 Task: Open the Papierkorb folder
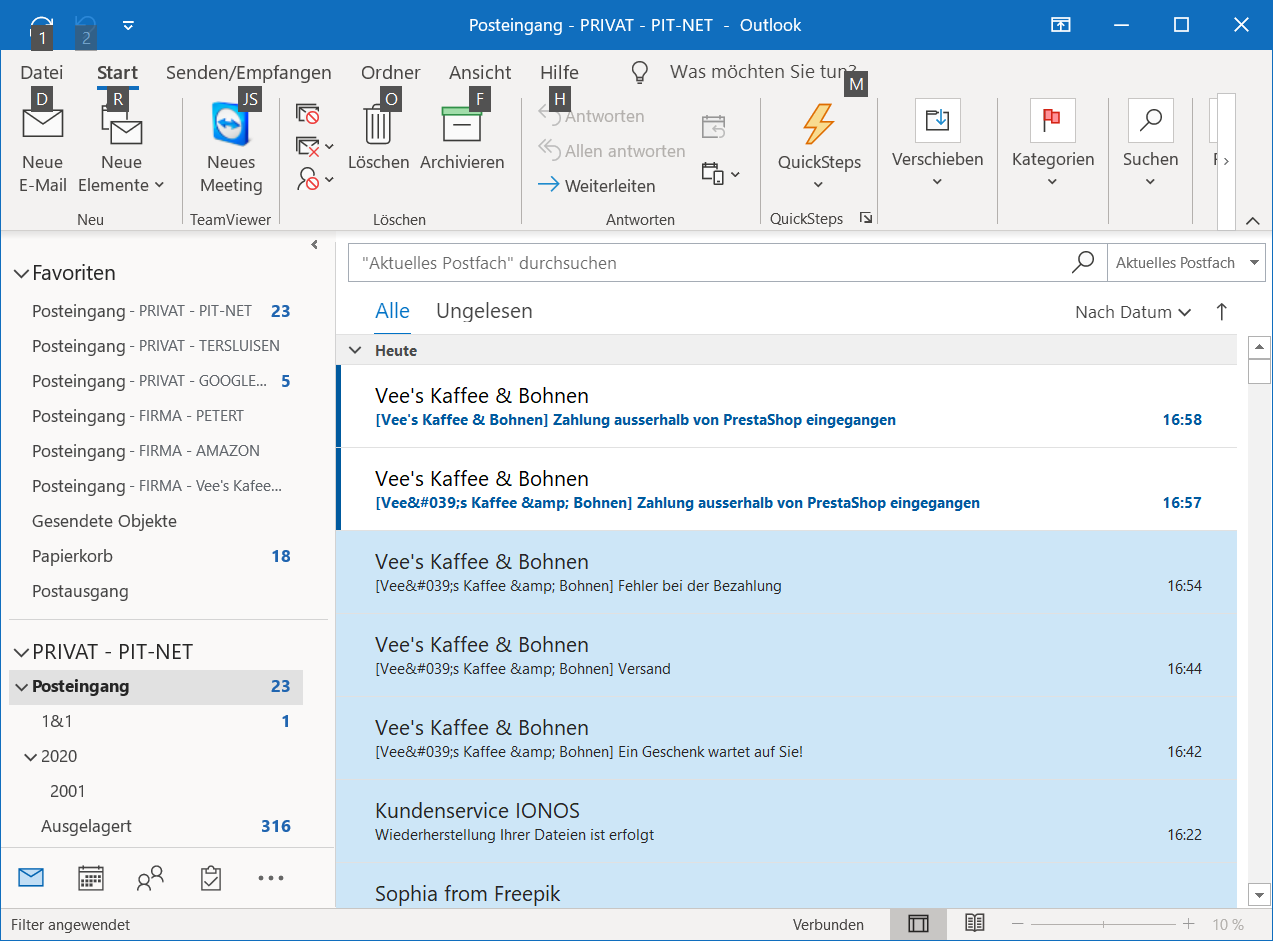pyautogui.click(x=72, y=556)
